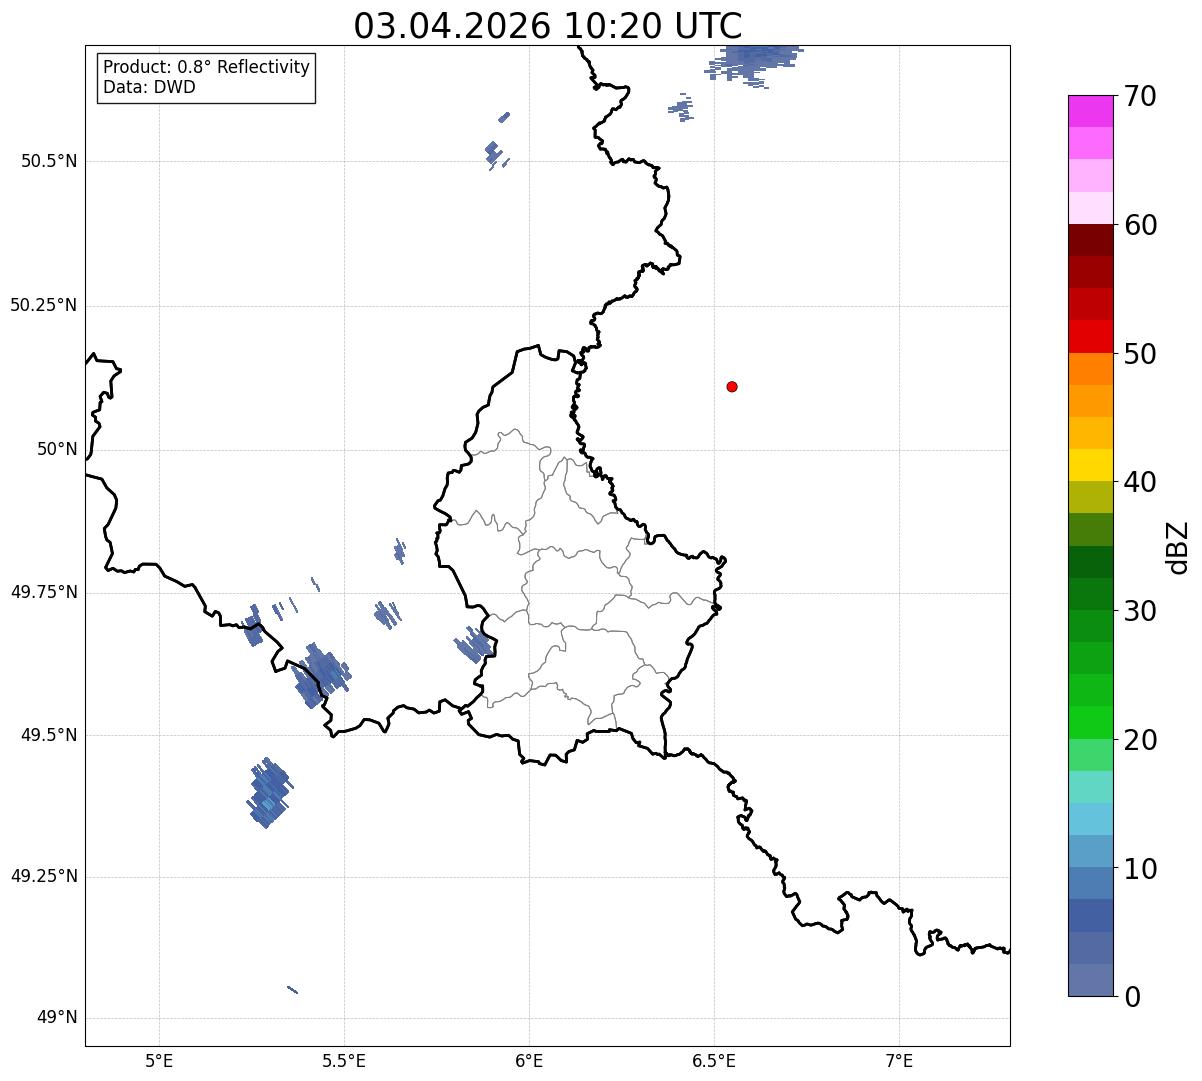Click the dBZ colorbar axis label
The width and height of the screenshot is (1202, 1081).
click(1178, 546)
